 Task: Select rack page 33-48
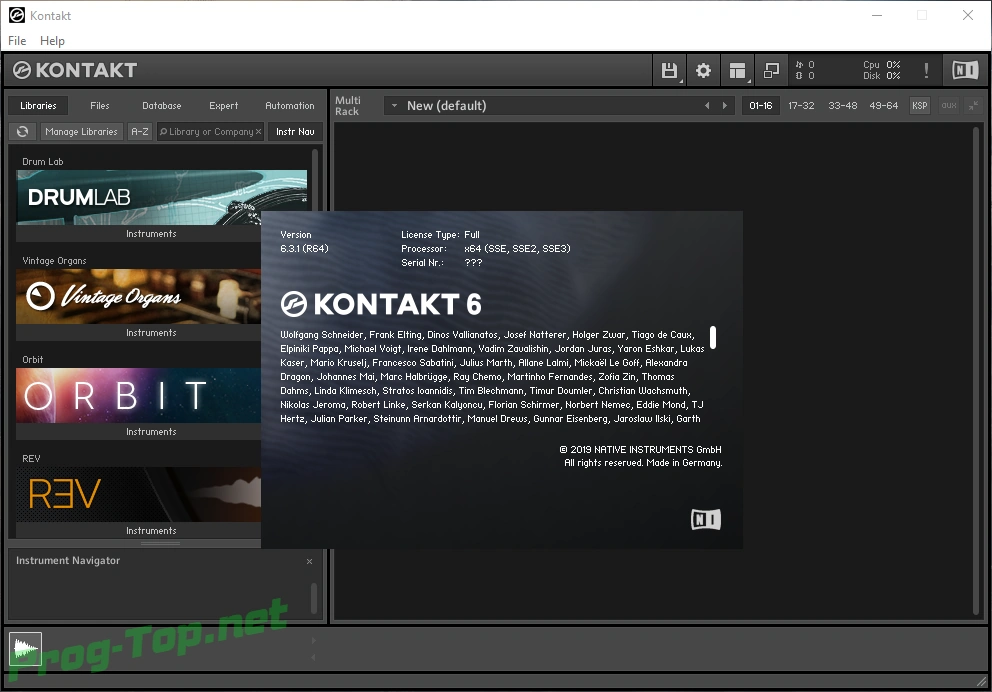pos(843,106)
